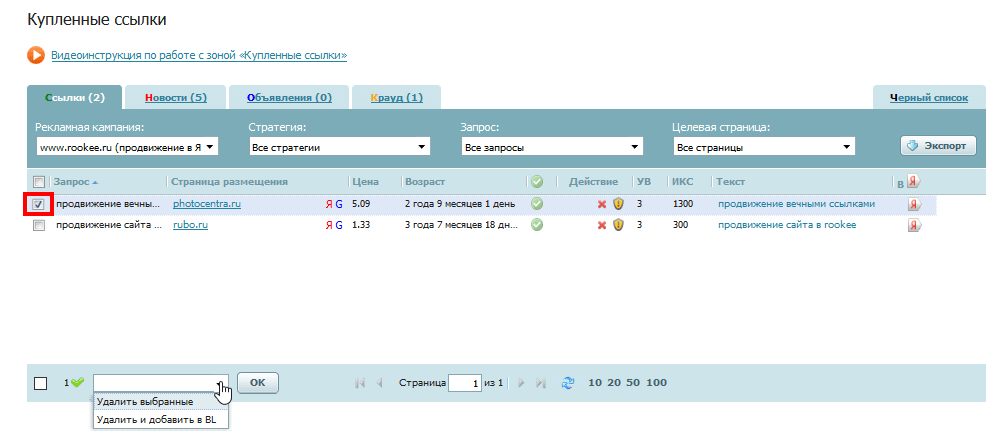The image size is (999, 440).
Task: Click the blue G icon in rubo.ru row
Action: tap(339, 225)
